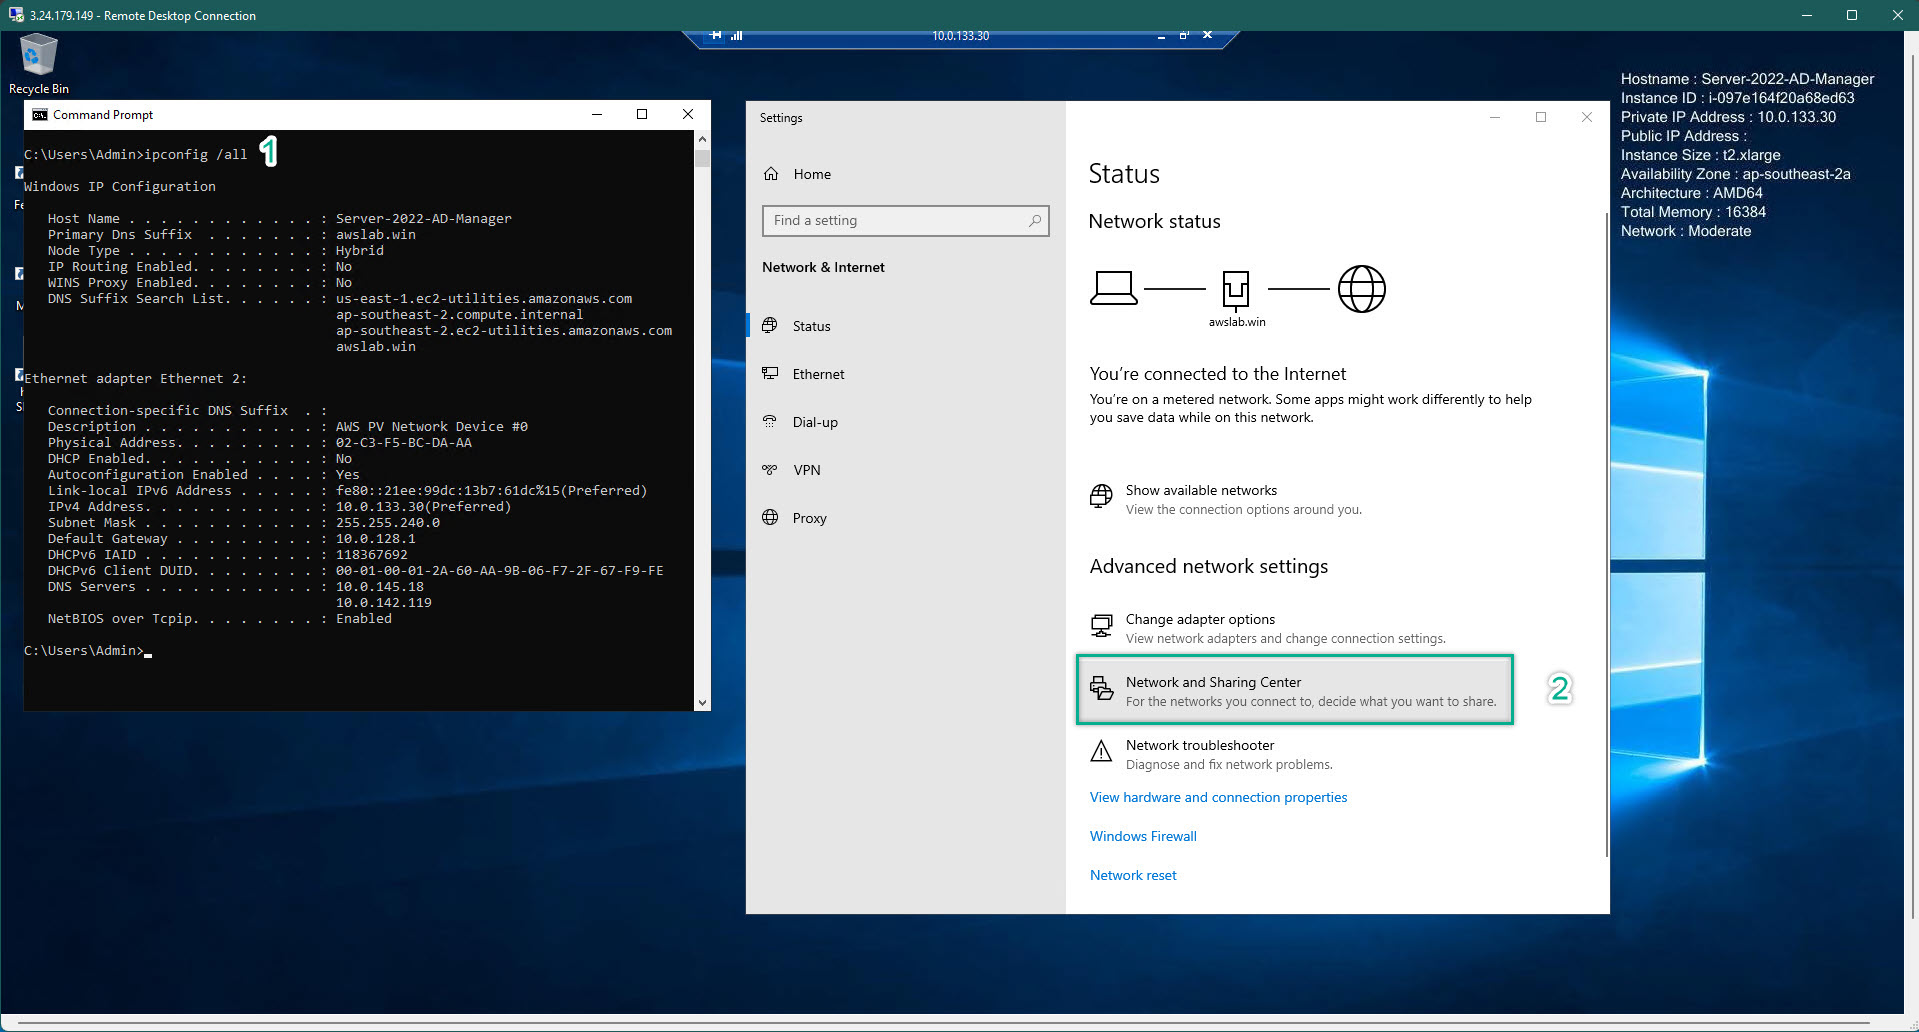Click the Host Name Server-2022-AD-Manager value
This screenshot has width=1919, height=1032.
click(x=423, y=219)
